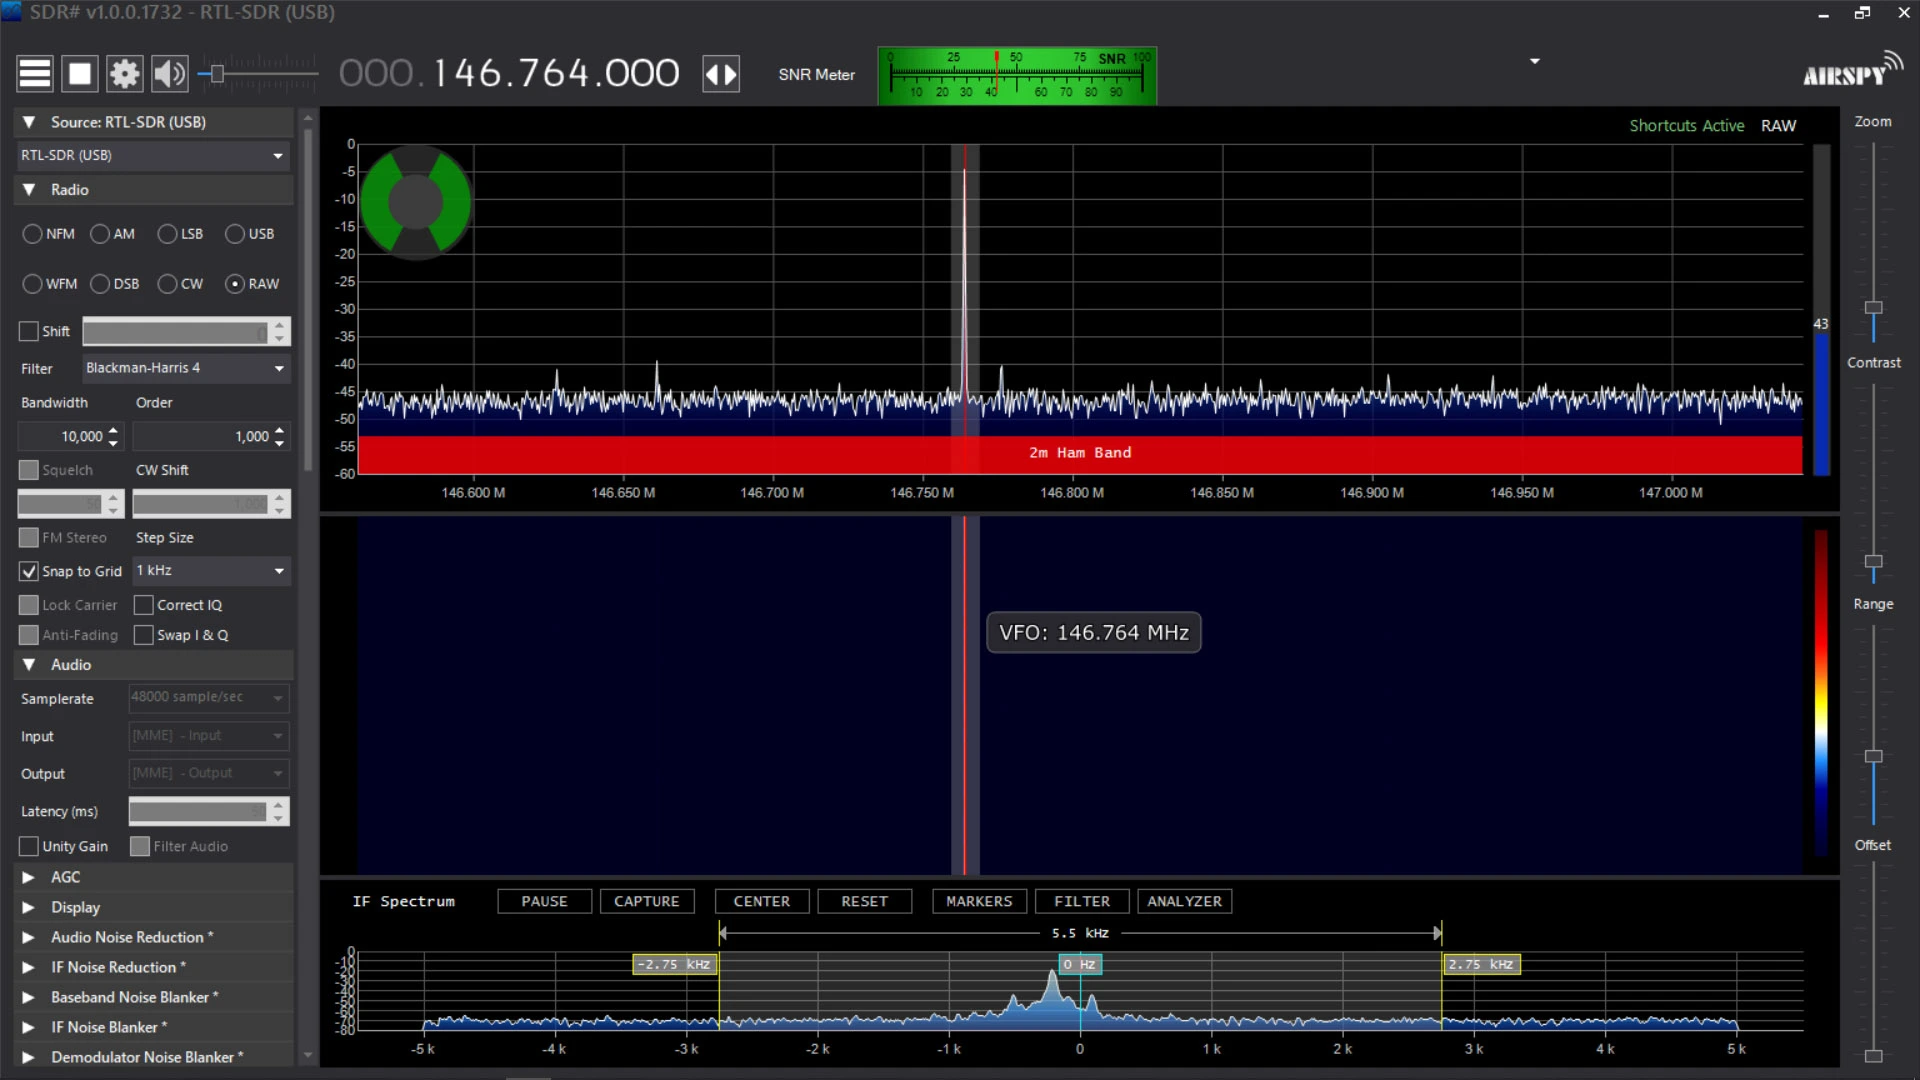Open the gear configuration icon
The height and width of the screenshot is (1080, 1920).
pyautogui.click(x=124, y=74)
